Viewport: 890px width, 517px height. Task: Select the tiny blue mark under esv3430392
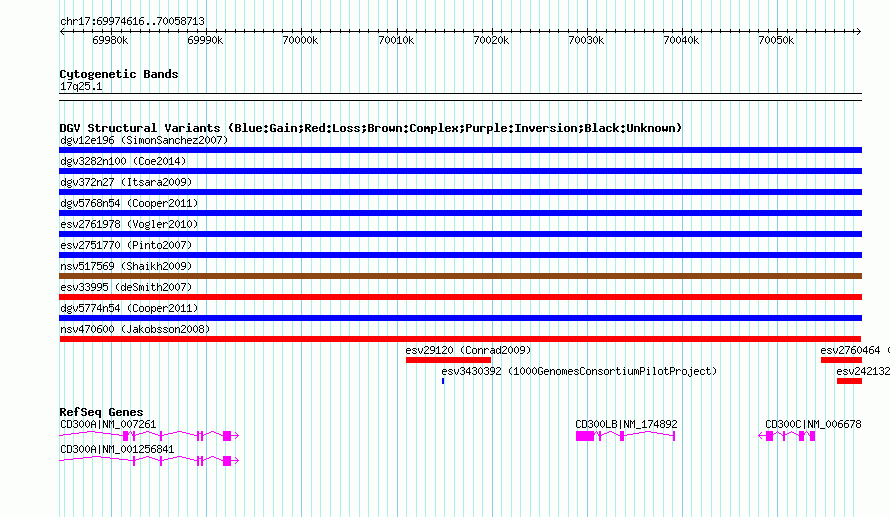click(x=443, y=381)
